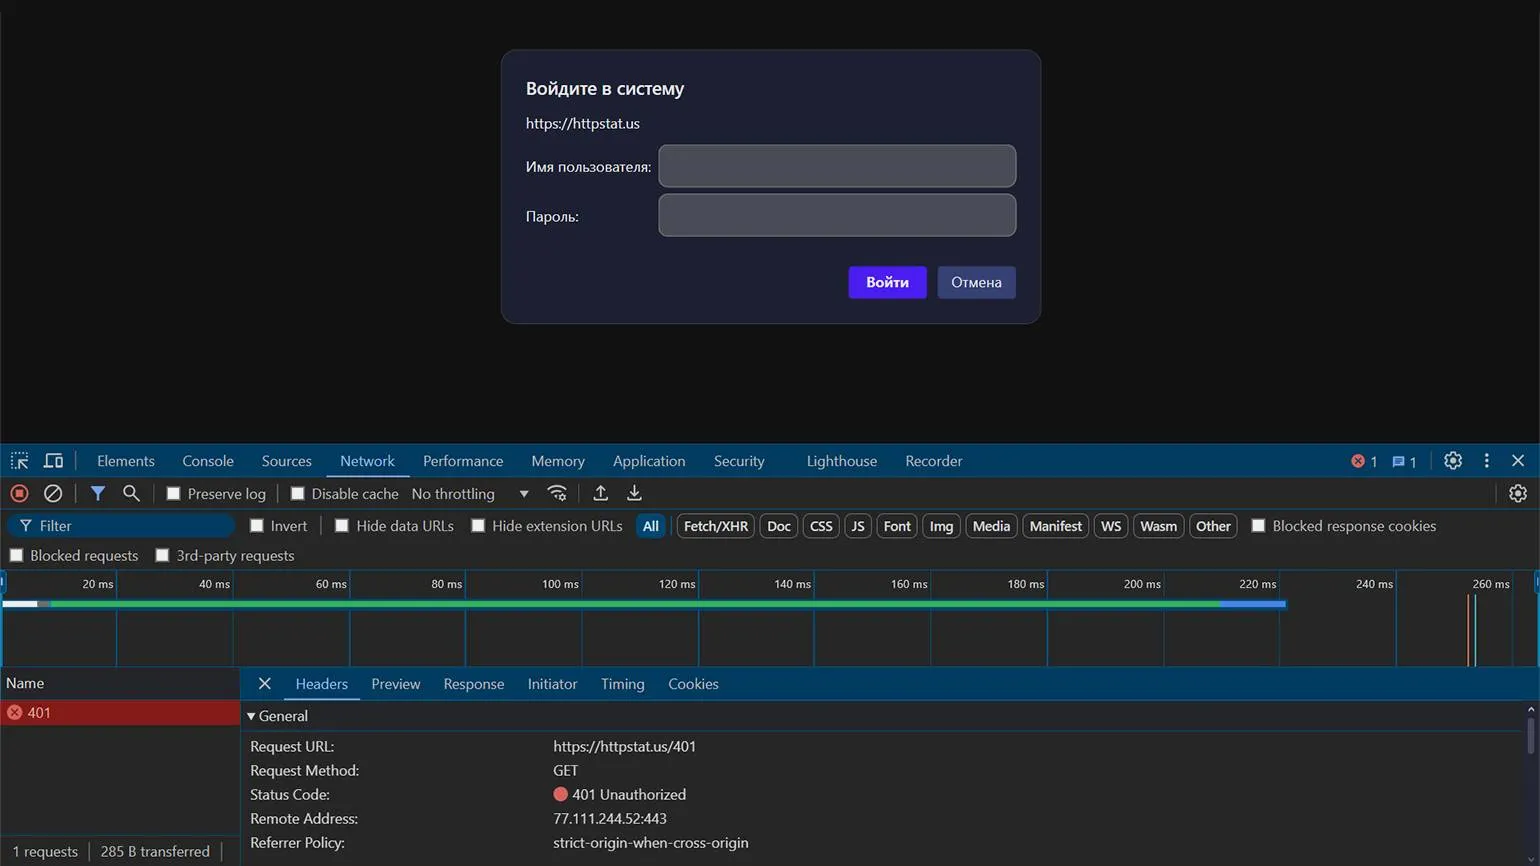This screenshot has height=866, width=1540.
Task: Toggle the device toolbar icon
Action: click(x=53, y=461)
